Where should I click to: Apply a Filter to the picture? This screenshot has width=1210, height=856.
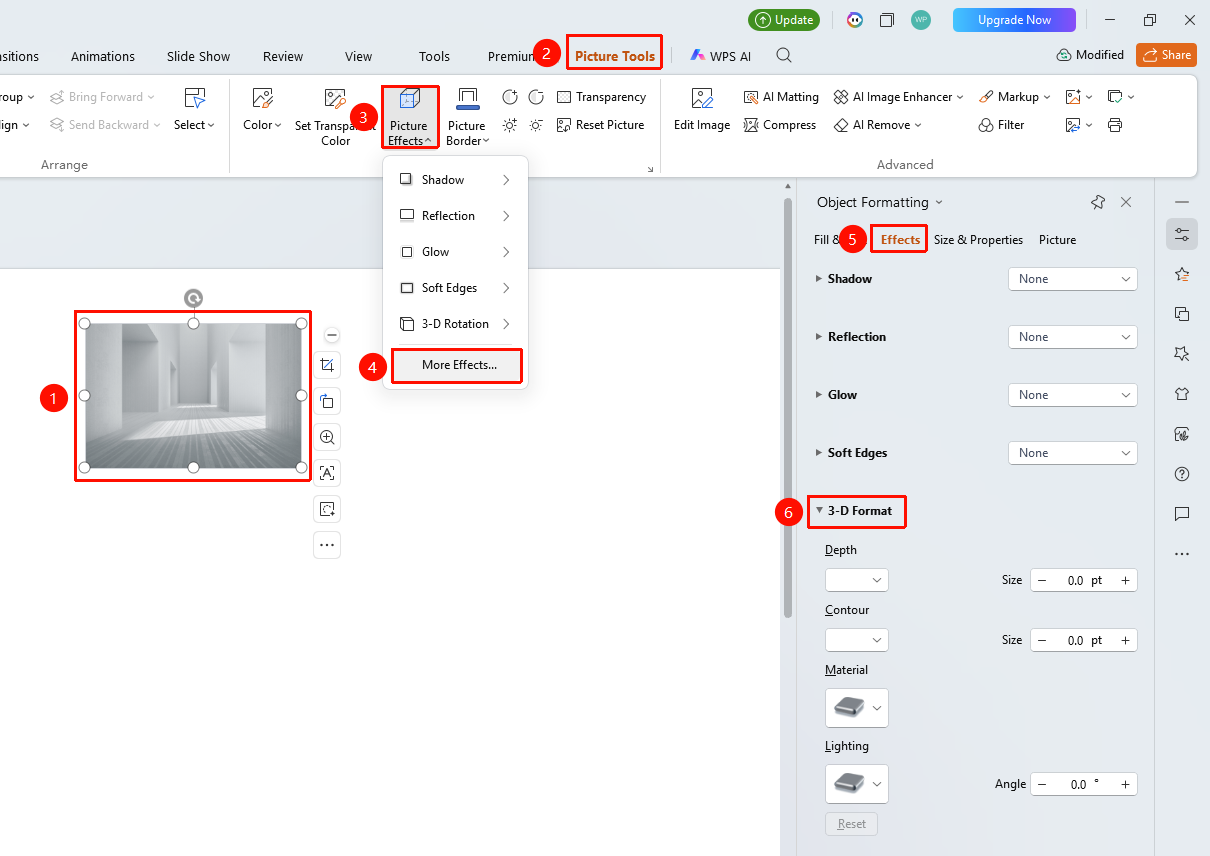(1001, 125)
